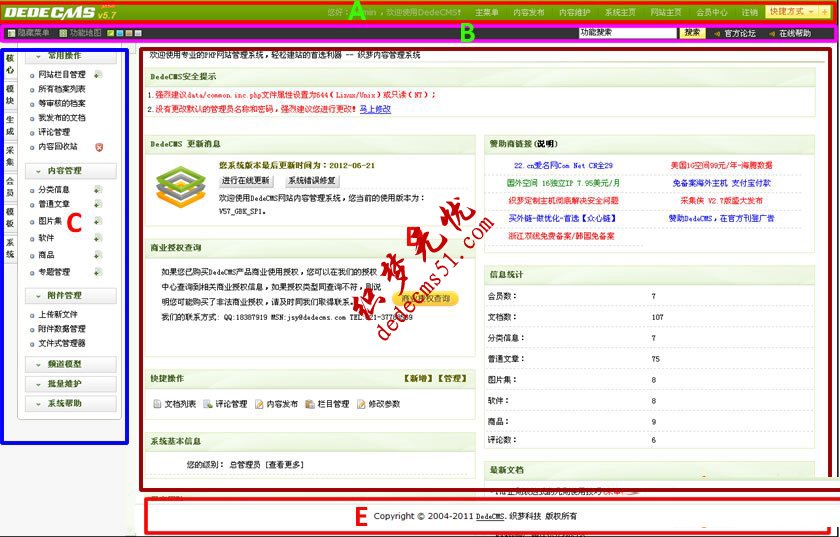The image size is (840, 537).
Task: Click the arrow icon beside 在线帮助
Action: (771, 33)
